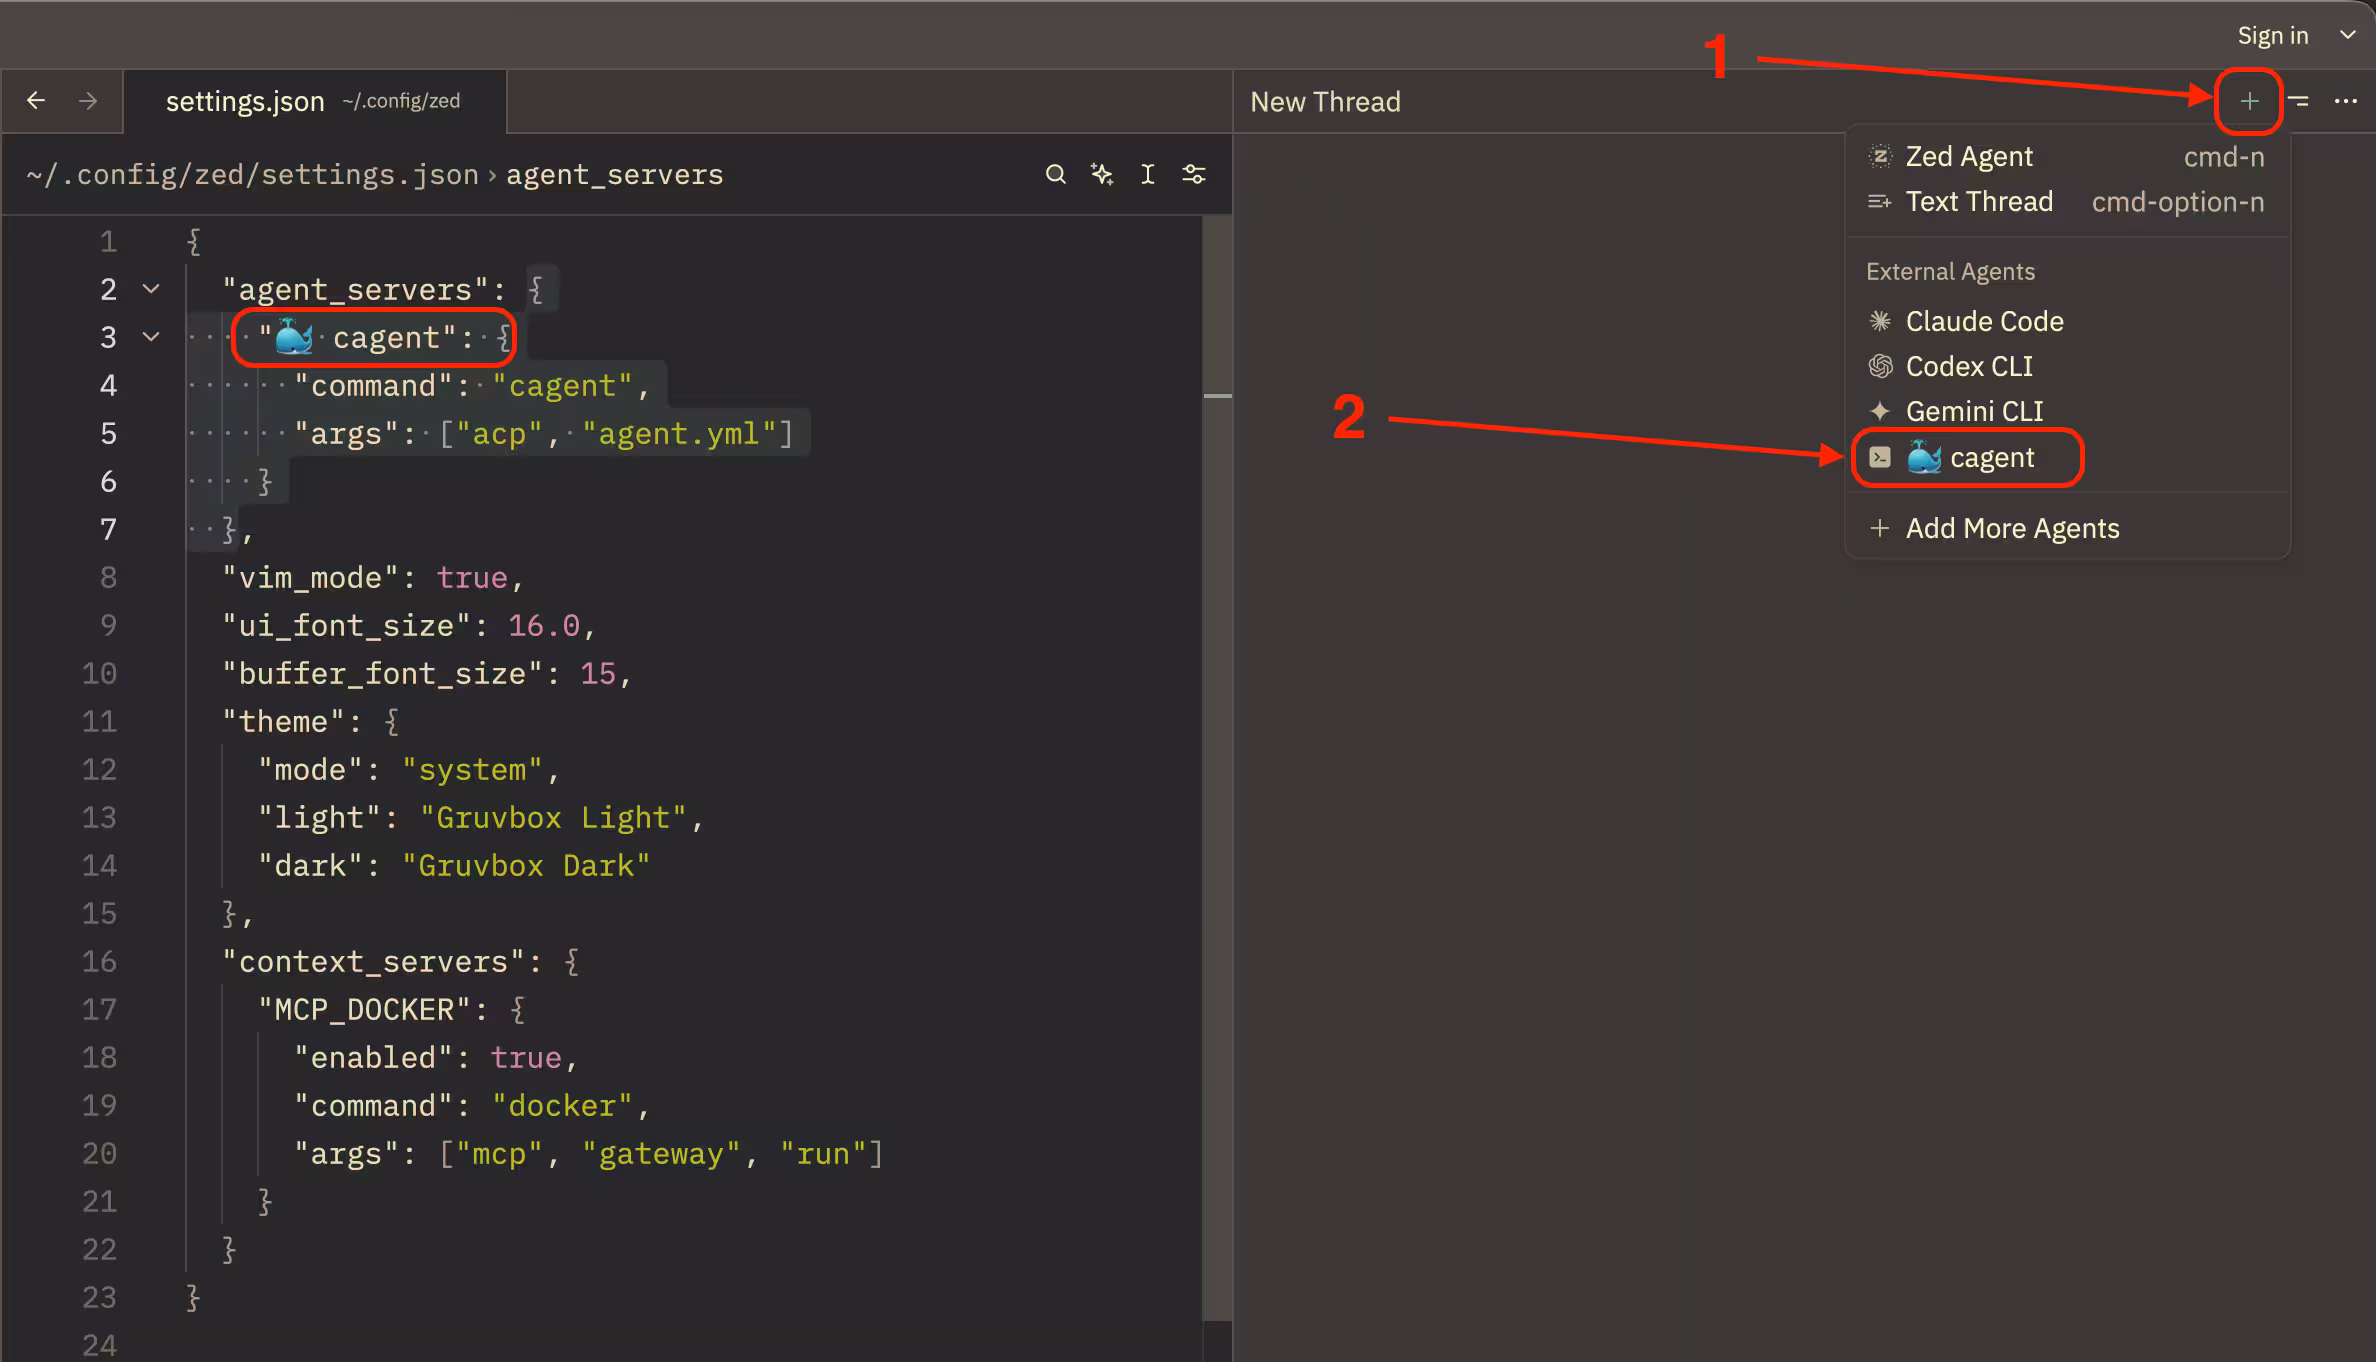Click the back navigation arrow

(x=37, y=100)
